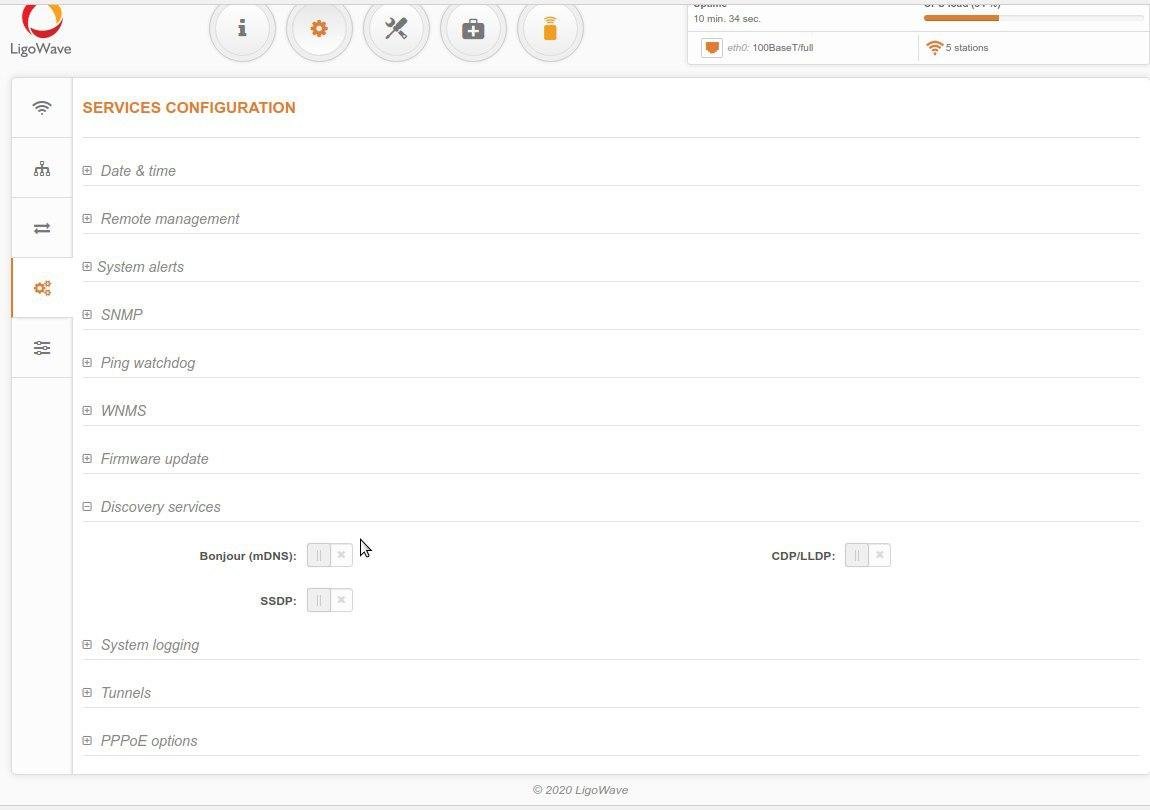Toggle SSDP switch

click(330, 600)
